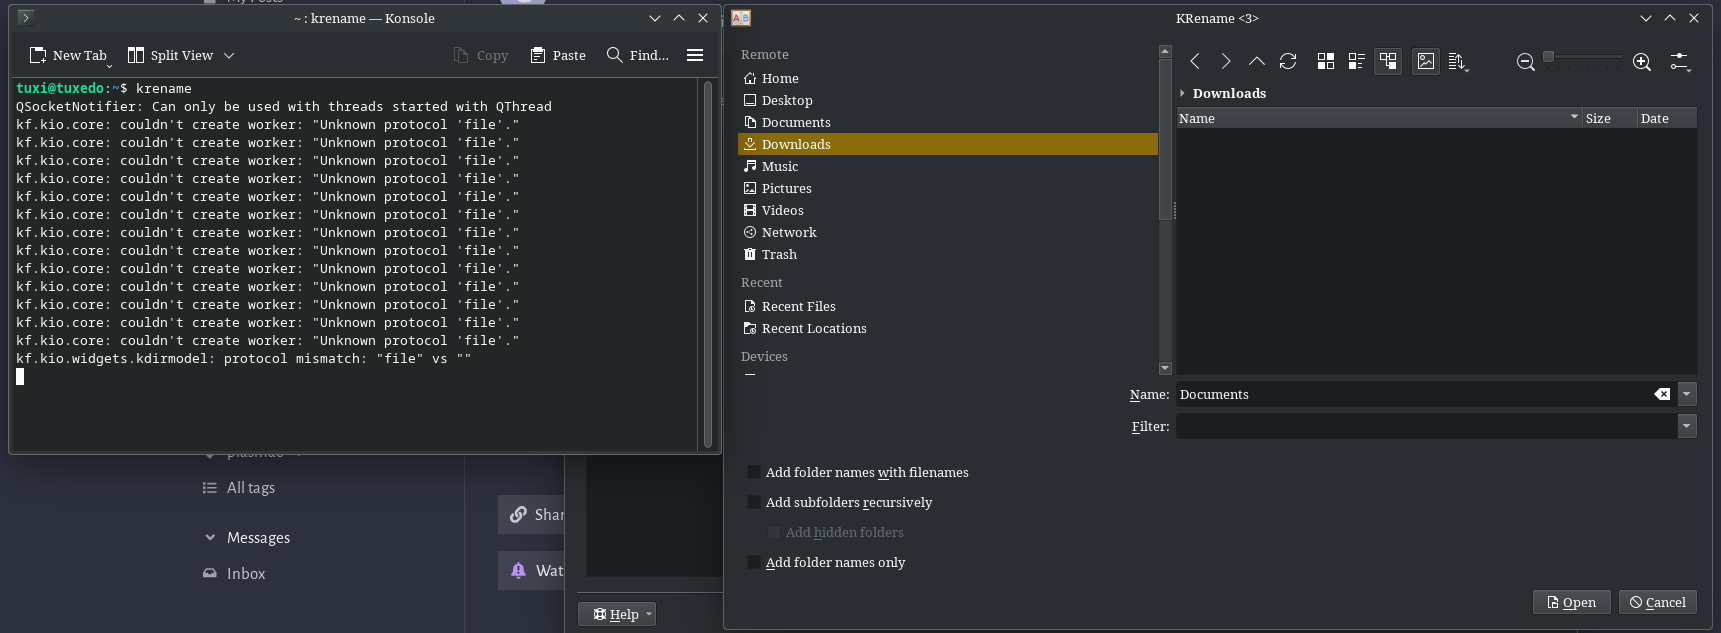
Task: Click Paste in Konsole toolbar
Action: point(558,55)
